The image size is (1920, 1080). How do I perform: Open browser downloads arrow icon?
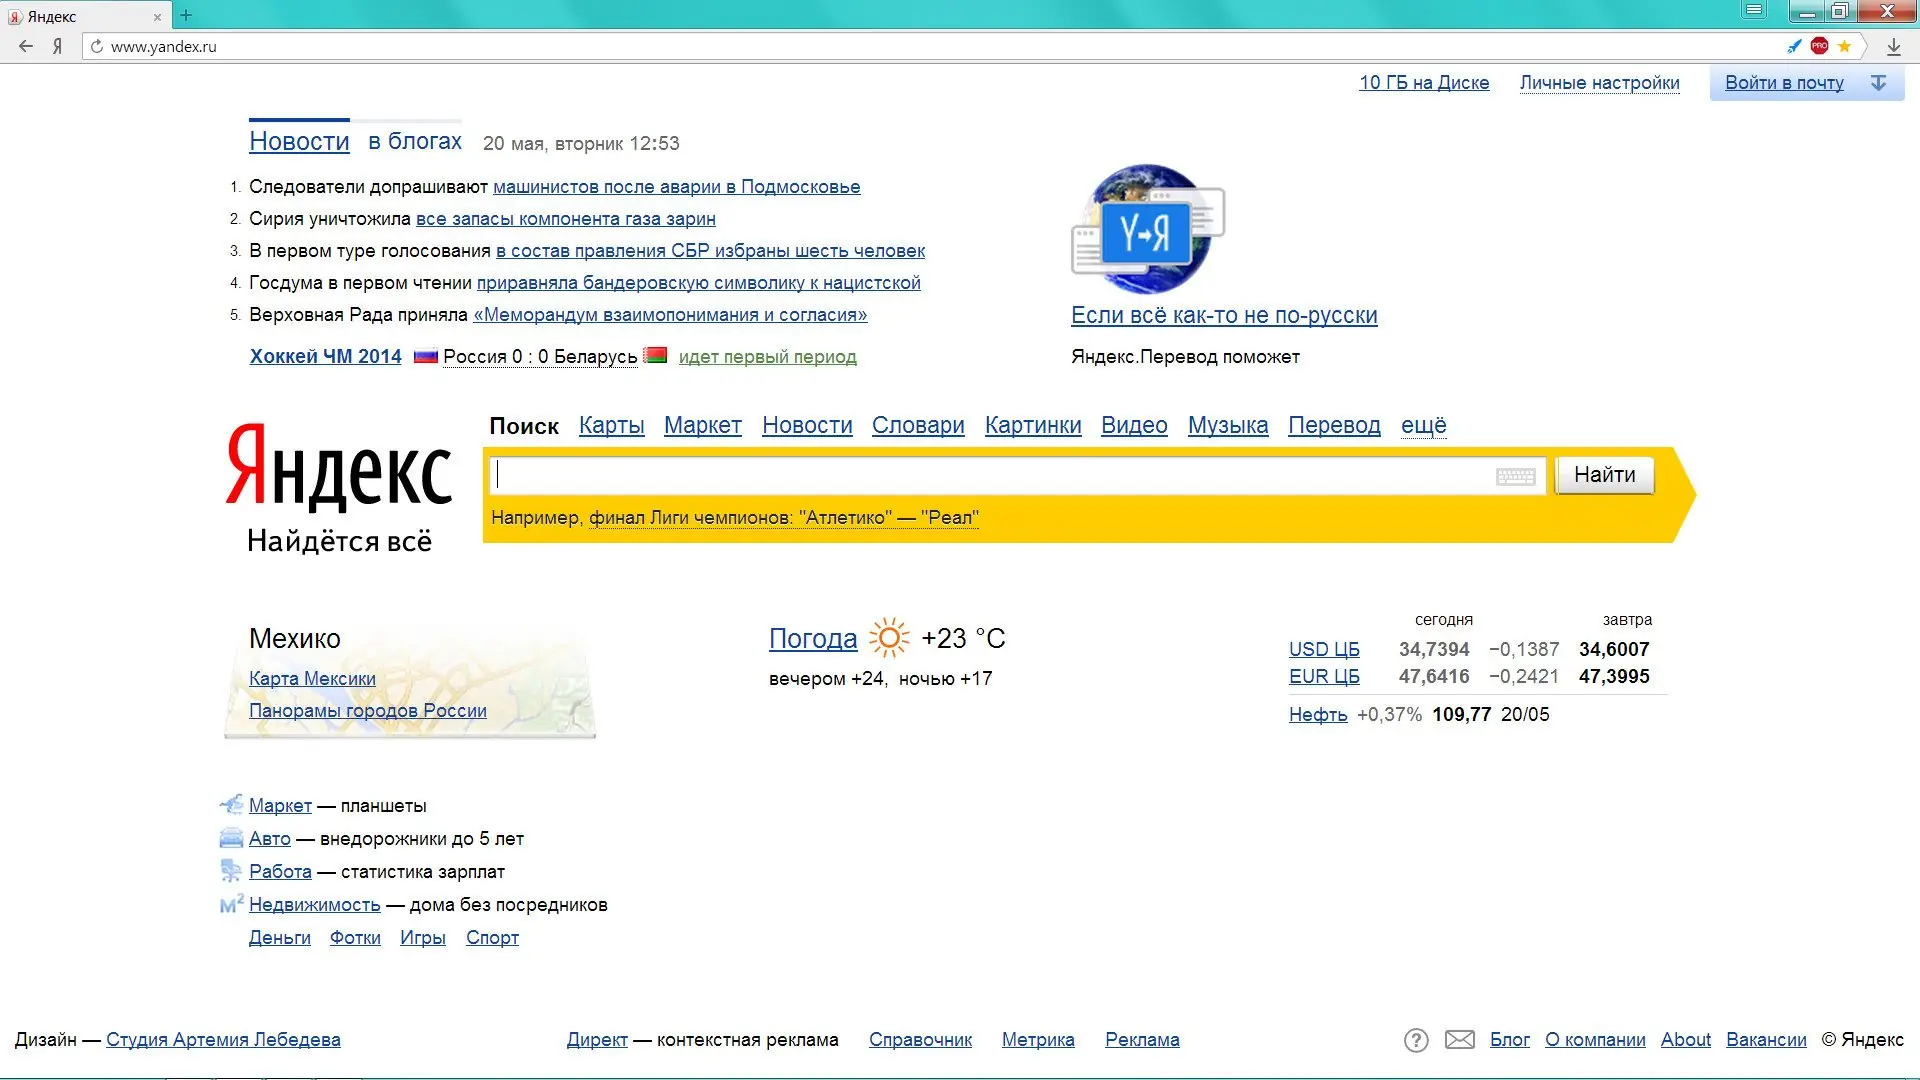pos(1893,46)
